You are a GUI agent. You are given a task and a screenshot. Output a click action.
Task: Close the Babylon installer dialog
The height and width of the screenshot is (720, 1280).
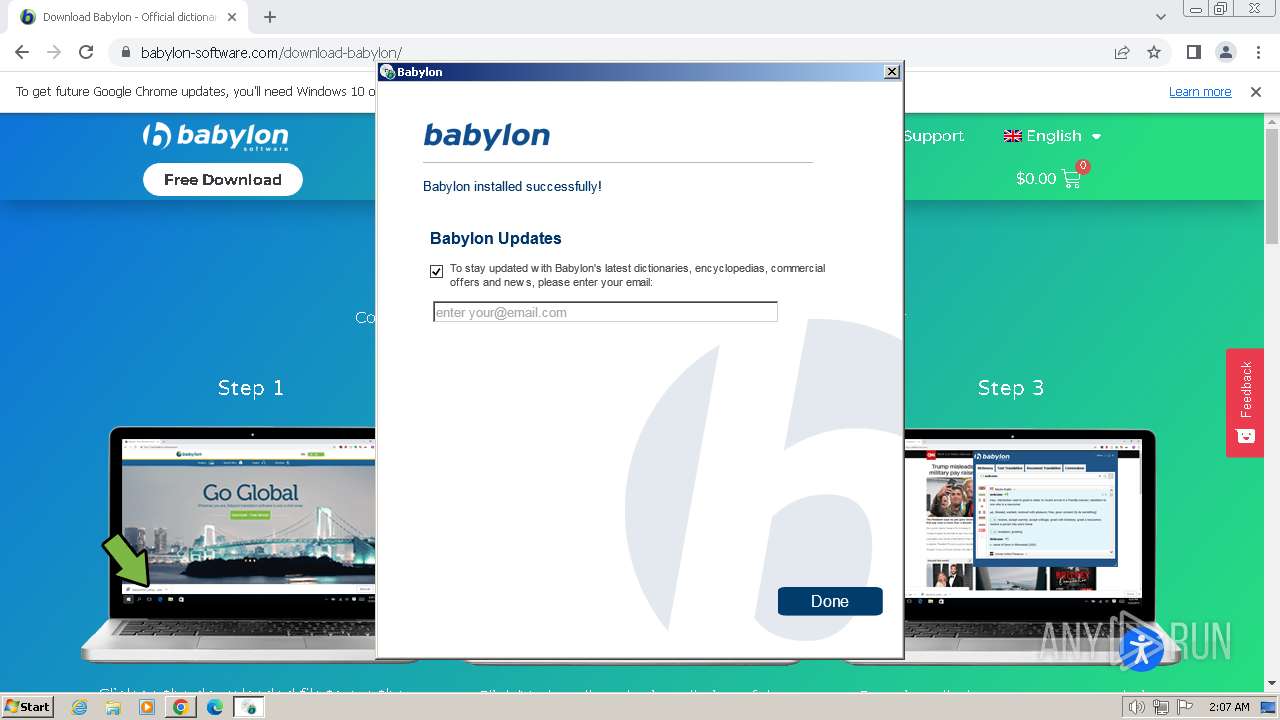(x=892, y=72)
